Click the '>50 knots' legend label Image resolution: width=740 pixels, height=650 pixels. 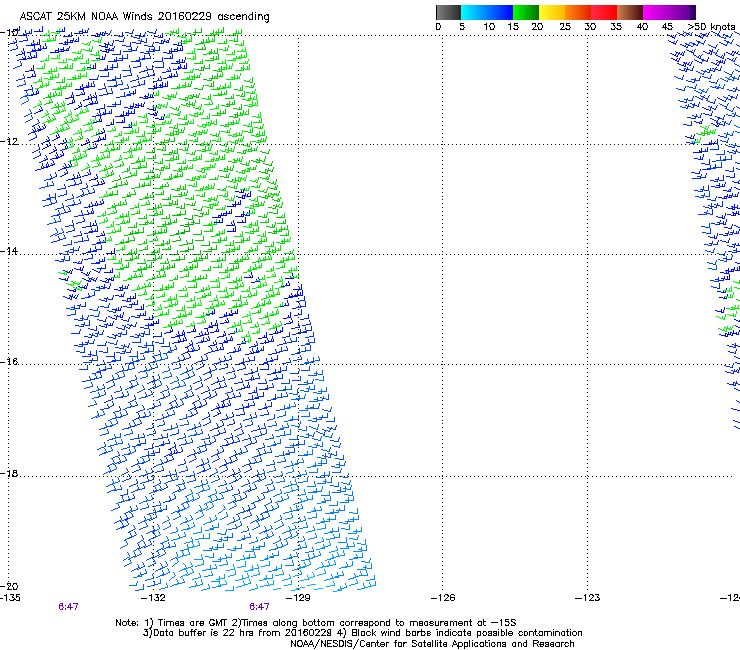(711, 27)
